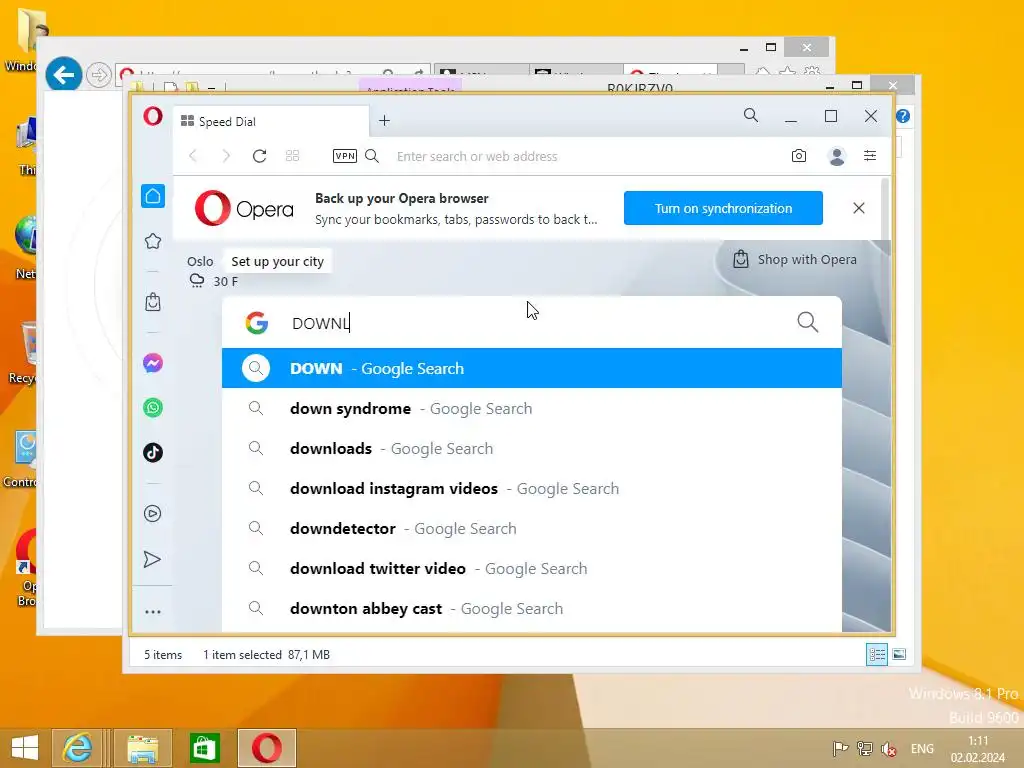Click the Opera taskbar button
This screenshot has width=1024, height=768.
click(x=266, y=748)
